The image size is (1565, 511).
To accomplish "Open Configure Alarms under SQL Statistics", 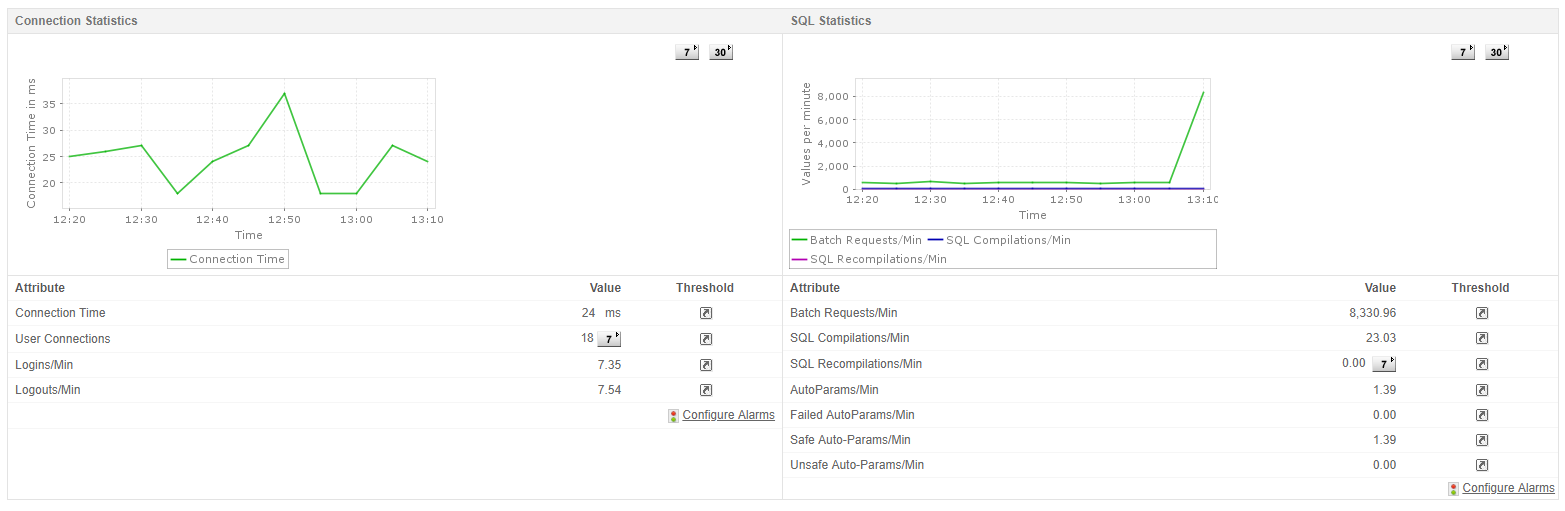I will pyautogui.click(x=1508, y=488).
